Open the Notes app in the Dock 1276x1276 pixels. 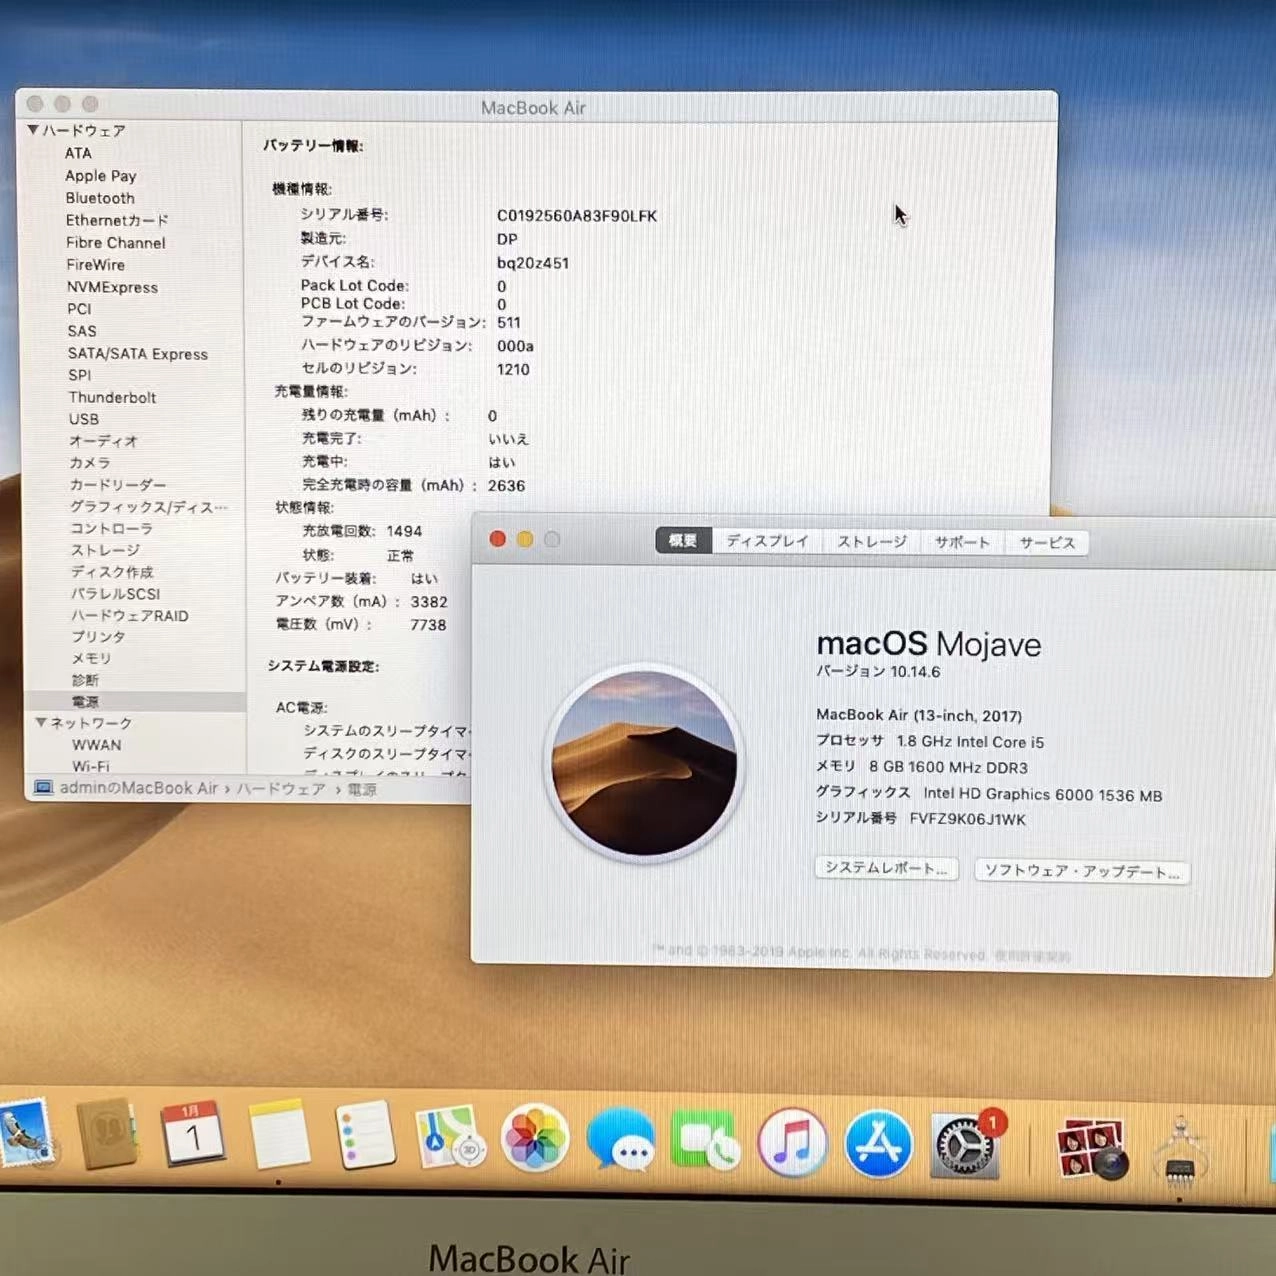pyautogui.click(x=279, y=1134)
